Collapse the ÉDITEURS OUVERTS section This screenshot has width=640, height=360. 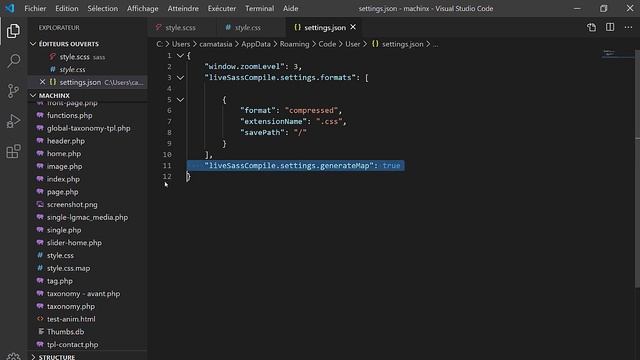point(69,44)
